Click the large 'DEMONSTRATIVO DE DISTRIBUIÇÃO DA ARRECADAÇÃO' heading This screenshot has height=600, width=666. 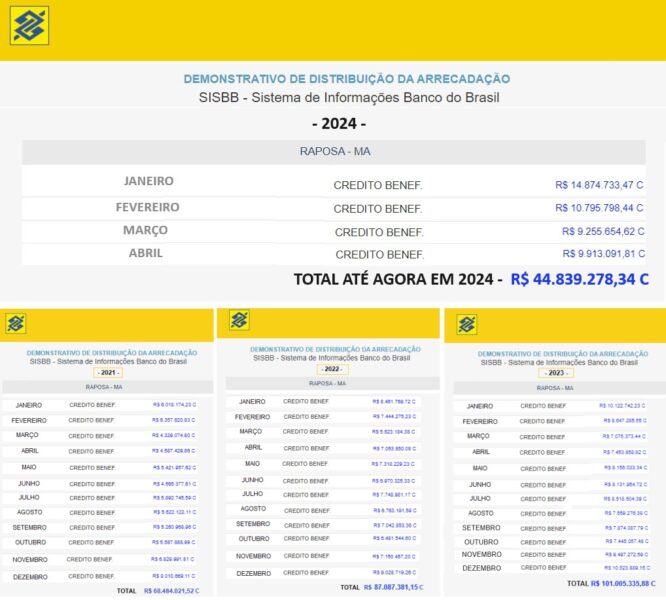click(347, 79)
